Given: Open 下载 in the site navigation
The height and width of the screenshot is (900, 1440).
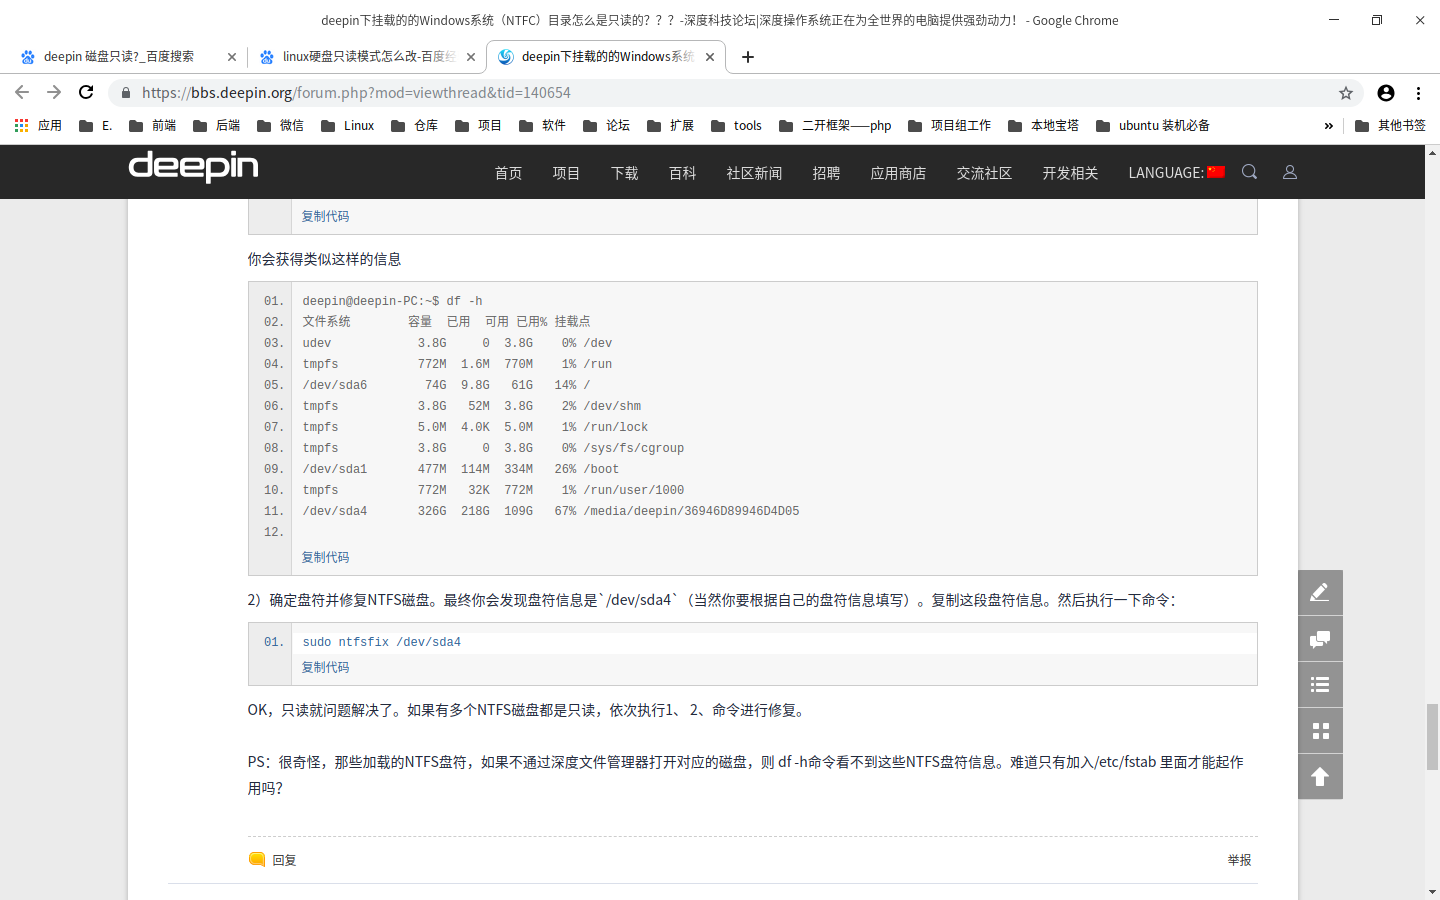Looking at the screenshot, I should tap(624, 173).
